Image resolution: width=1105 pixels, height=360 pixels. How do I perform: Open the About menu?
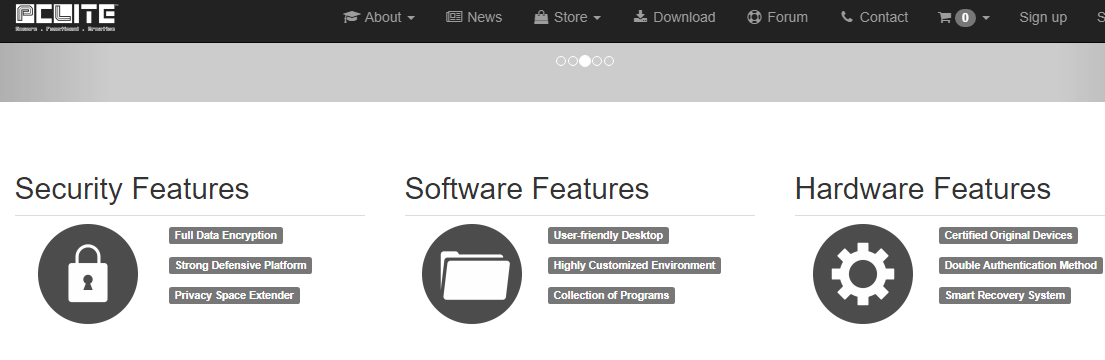pyautogui.click(x=379, y=17)
